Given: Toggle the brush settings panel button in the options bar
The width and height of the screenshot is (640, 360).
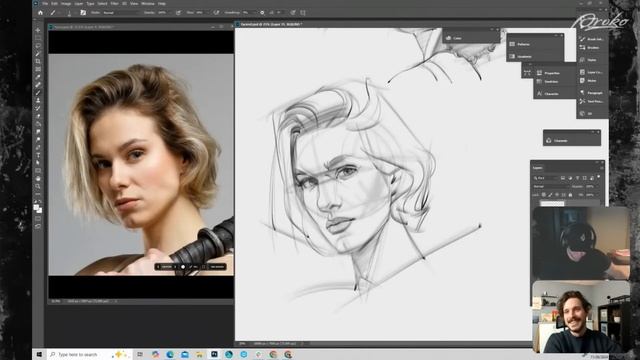Looking at the screenshot, I should [x=83, y=13].
